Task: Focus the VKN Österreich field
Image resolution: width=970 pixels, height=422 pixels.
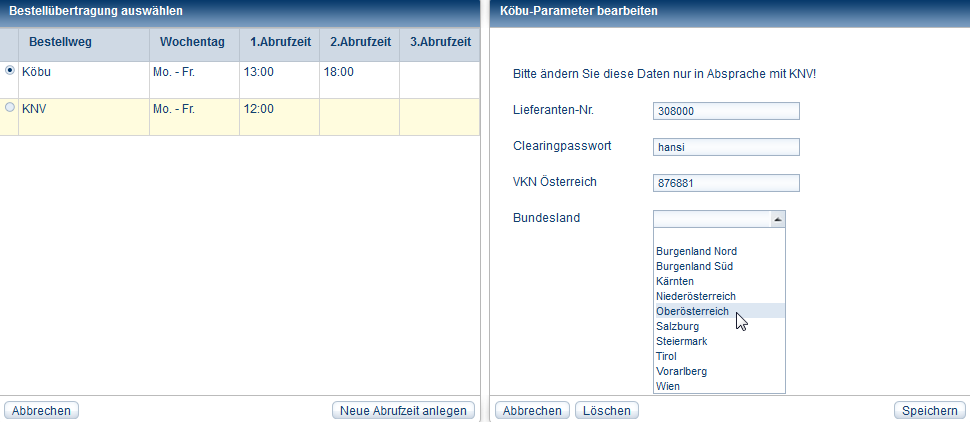Action: click(x=726, y=183)
